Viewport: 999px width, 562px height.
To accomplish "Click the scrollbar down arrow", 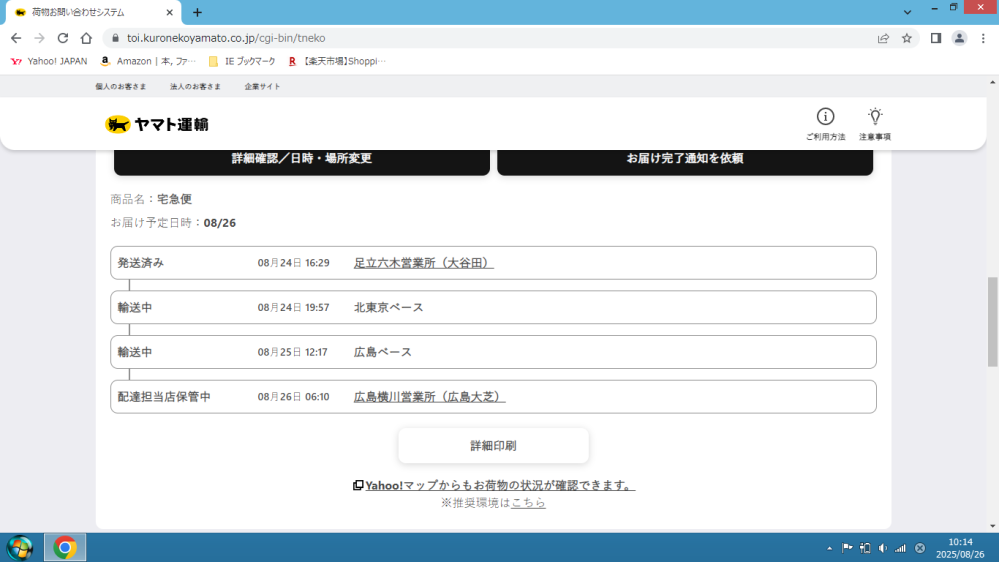I will 992,526.
